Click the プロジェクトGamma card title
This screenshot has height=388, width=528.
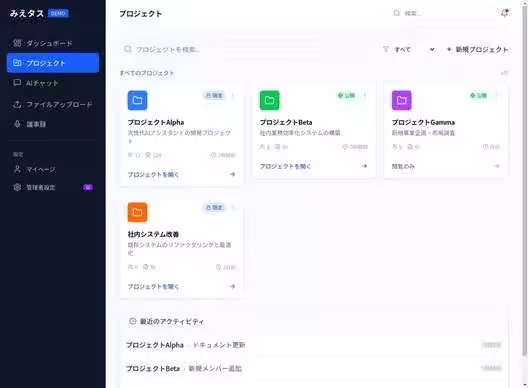pos(423,122)
